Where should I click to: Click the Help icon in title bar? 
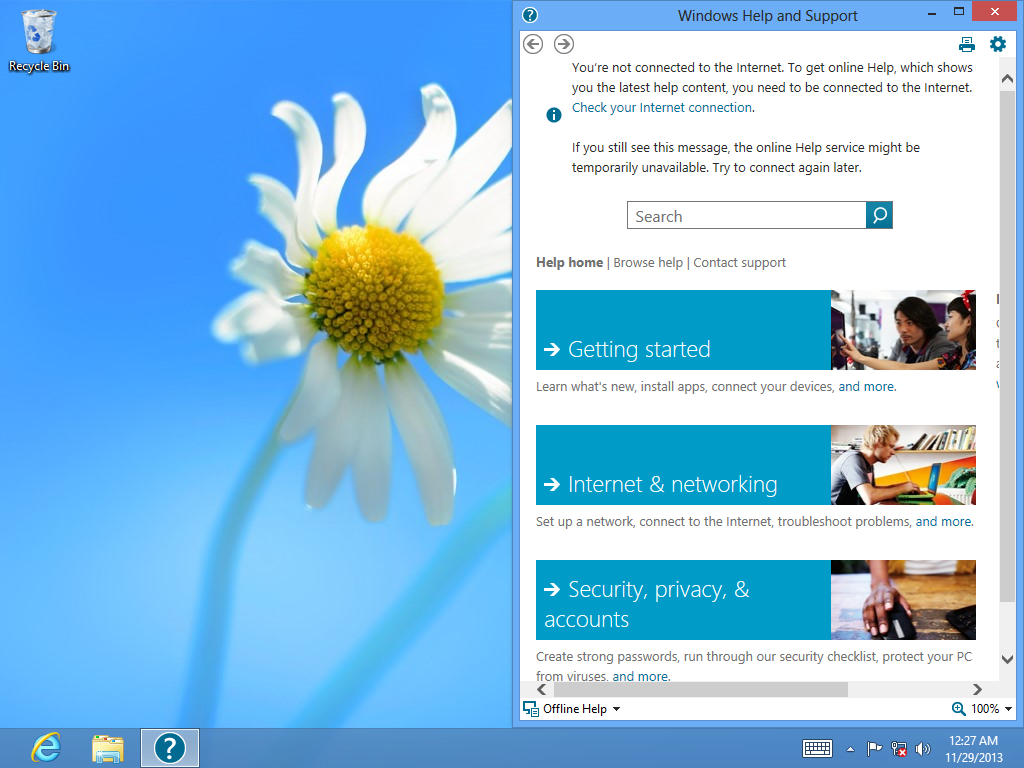[x=530, y=15]
